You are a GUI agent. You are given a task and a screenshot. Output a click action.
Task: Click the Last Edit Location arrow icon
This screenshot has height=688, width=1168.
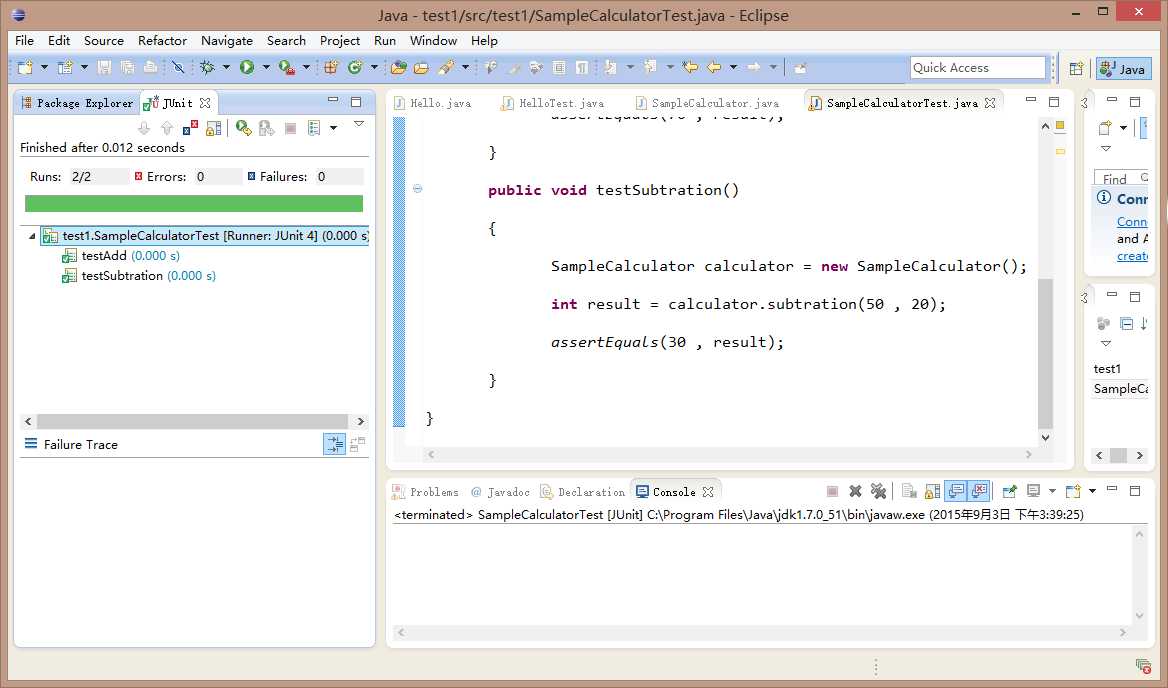[691, 68]
